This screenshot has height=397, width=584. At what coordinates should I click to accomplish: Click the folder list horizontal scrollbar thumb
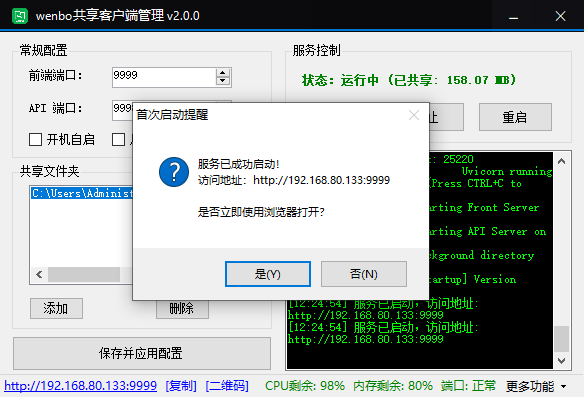point(84,275)
